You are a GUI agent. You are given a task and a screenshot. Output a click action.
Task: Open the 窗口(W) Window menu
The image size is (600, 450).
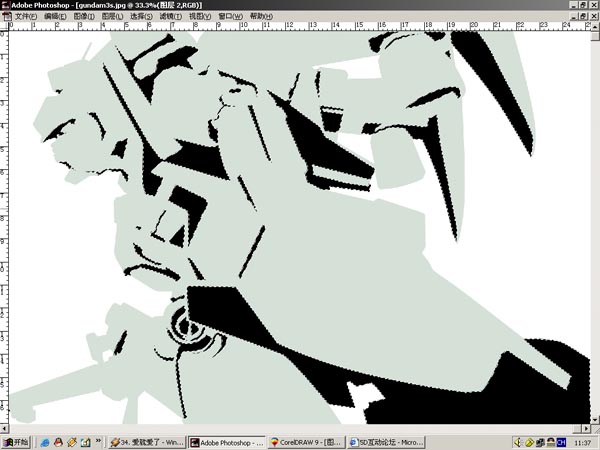(230, 16)
